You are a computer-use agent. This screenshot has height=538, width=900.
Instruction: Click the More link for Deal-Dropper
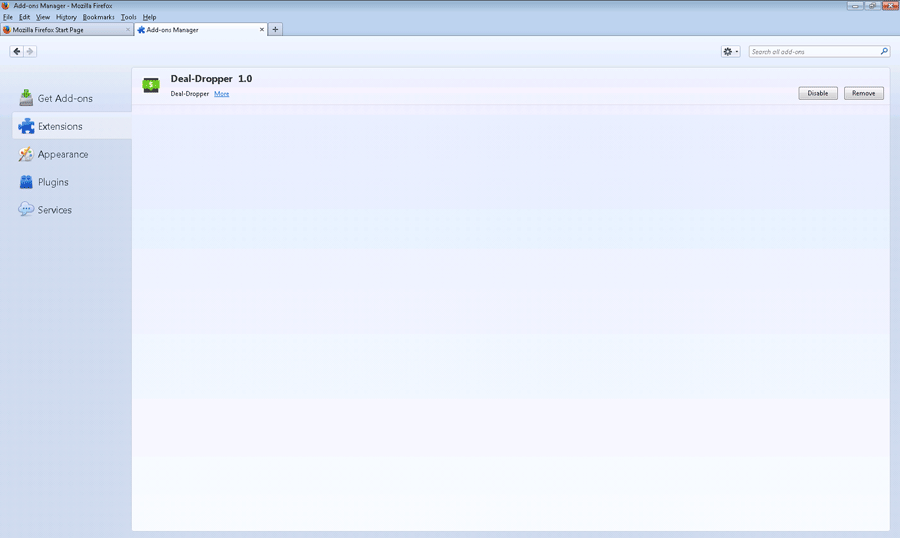[x=221, y=94]
